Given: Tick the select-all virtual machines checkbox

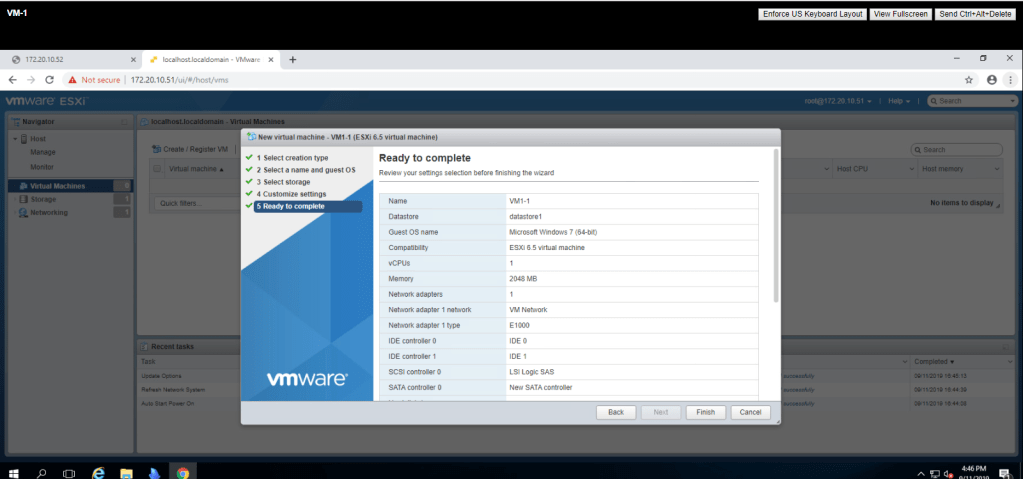Looking at the screenshot, I should point(157,169).
